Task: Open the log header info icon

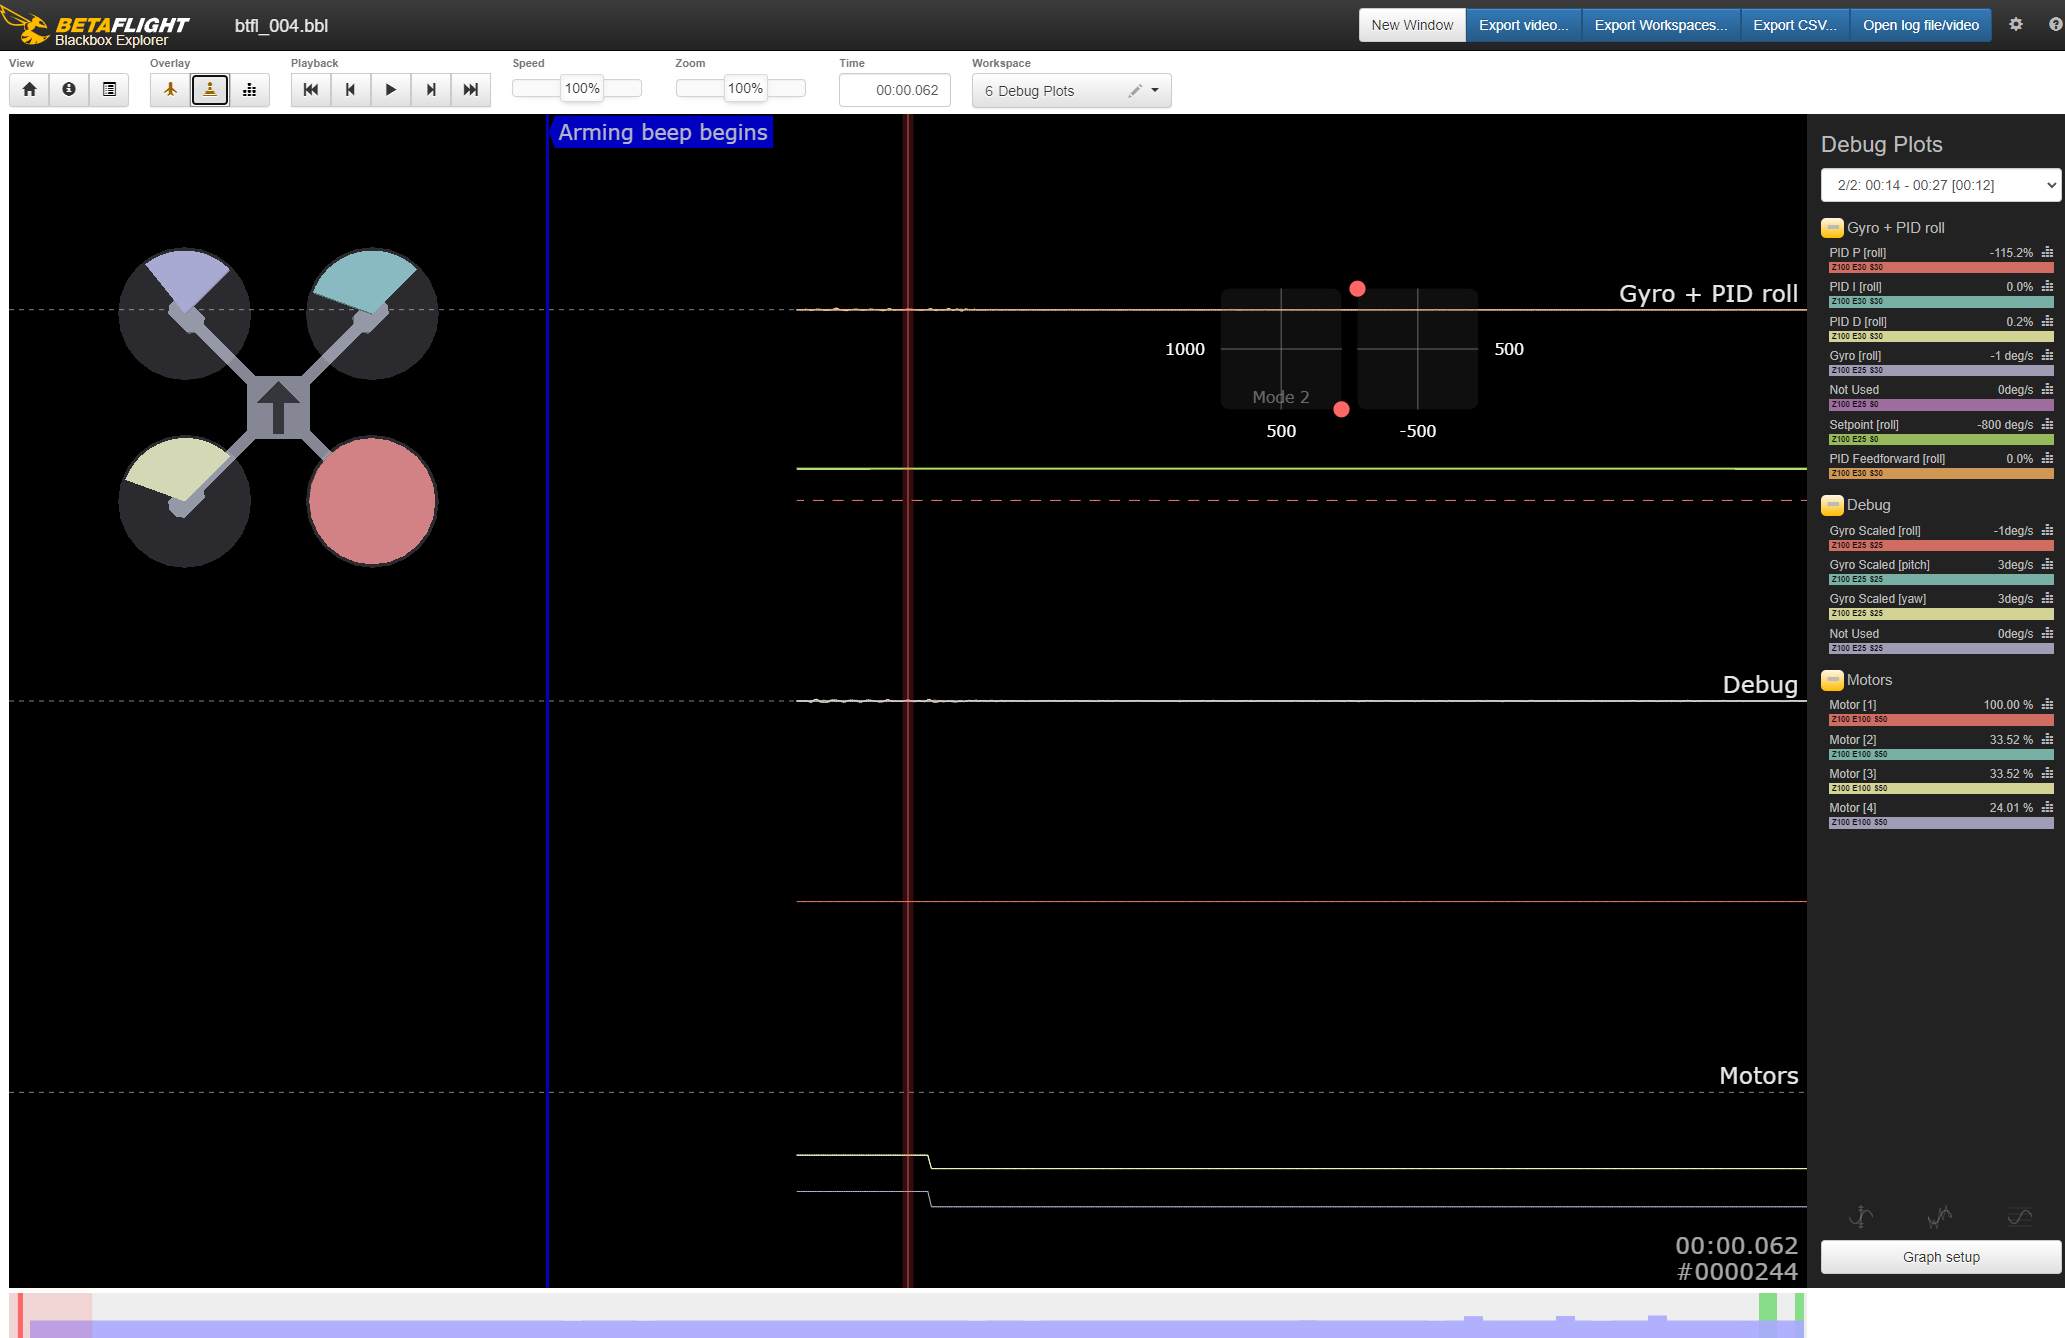Action: coord(69,90)
